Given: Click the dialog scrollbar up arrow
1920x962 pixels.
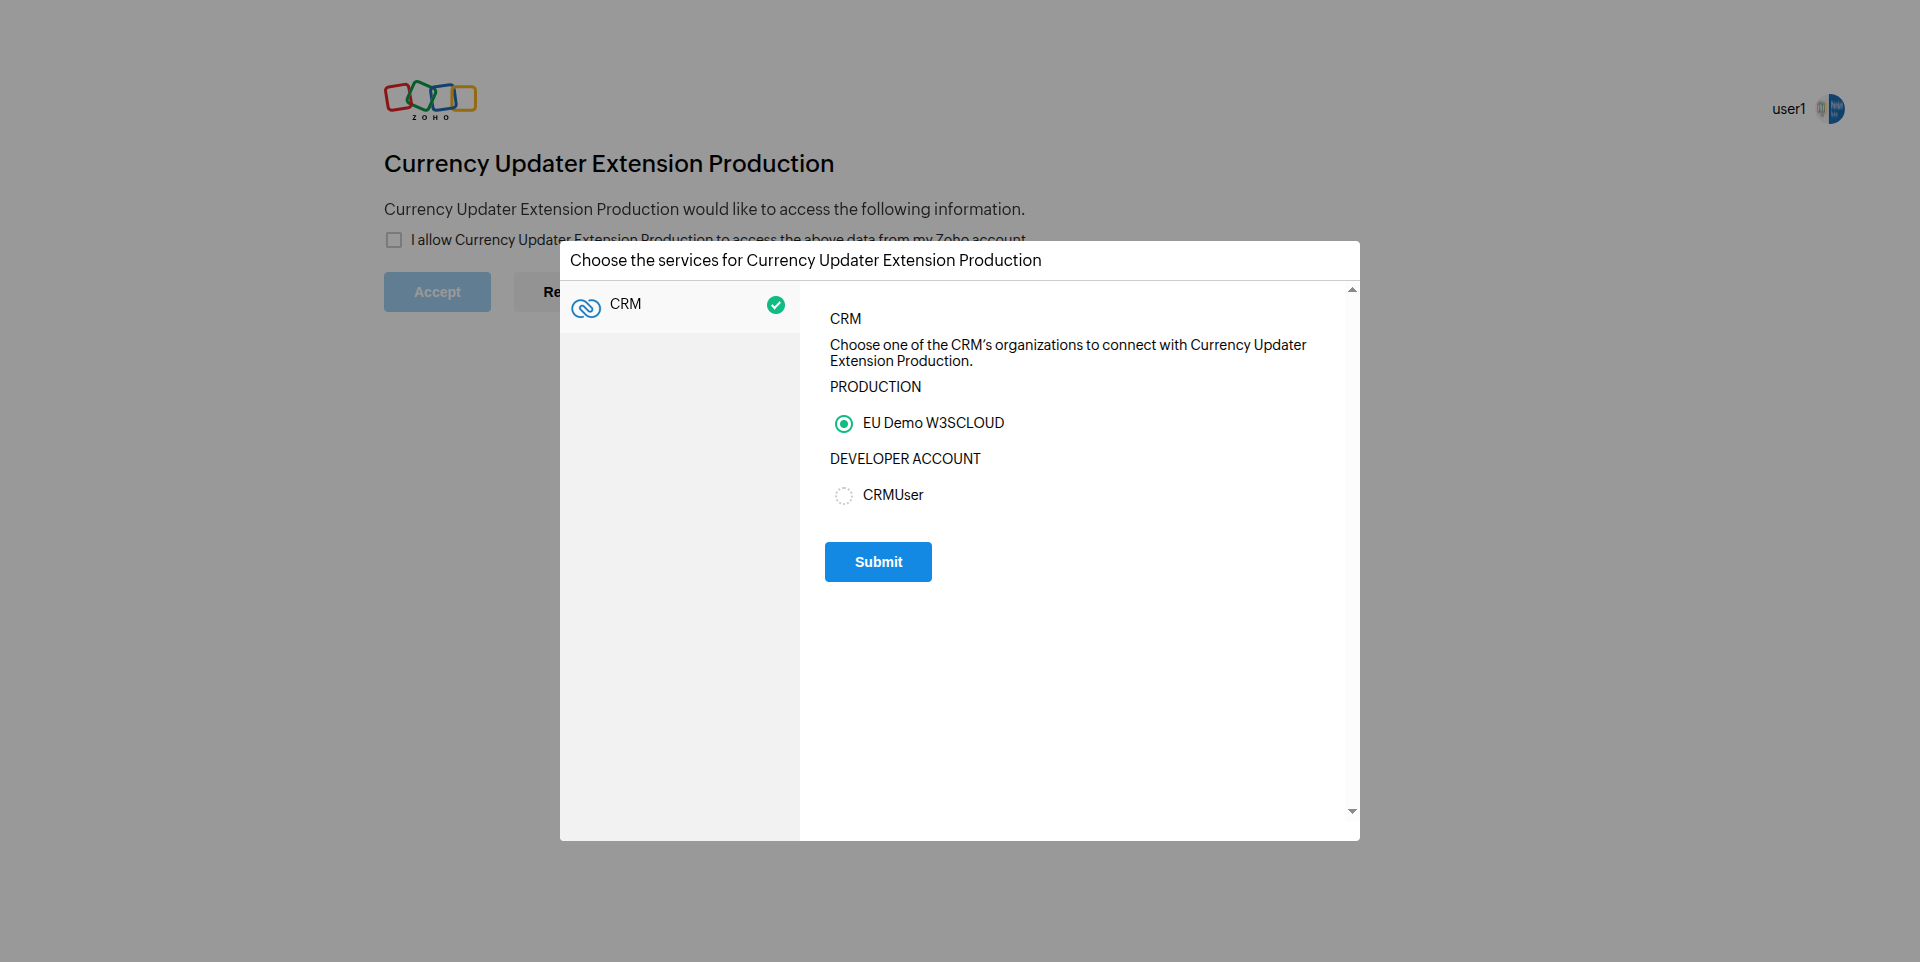Looking at the screenshot, I should coord(1352,290).
